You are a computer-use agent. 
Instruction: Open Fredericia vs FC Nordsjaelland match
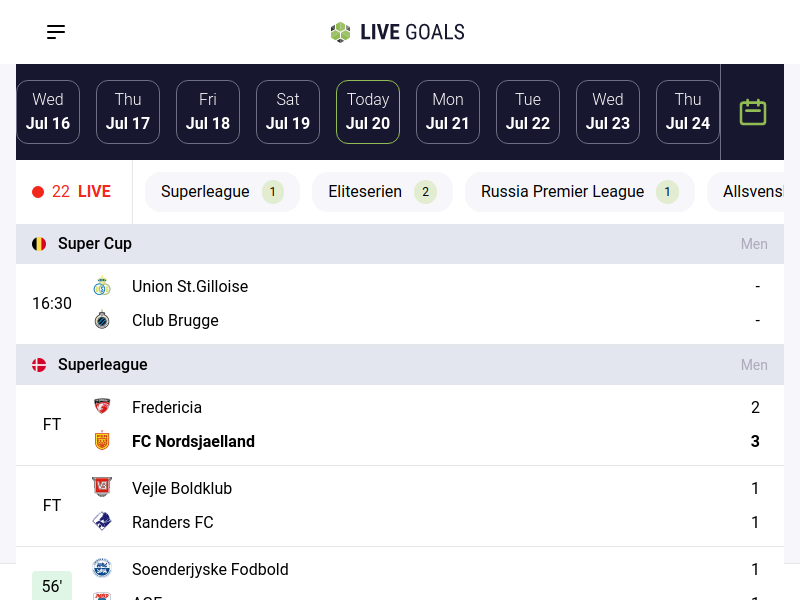click(400, 425)
